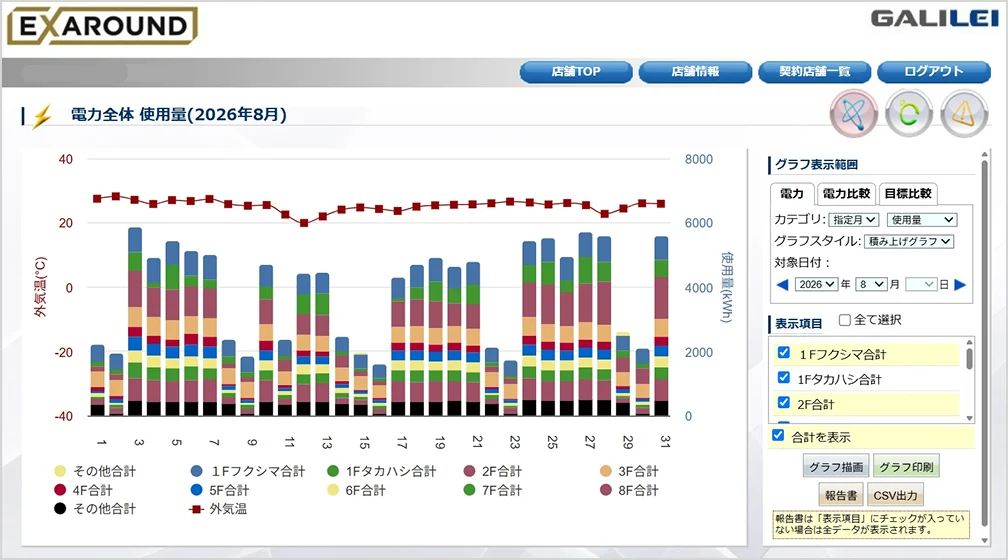
Task: Click the 2F合計 legend dot
Action: click(469, 471)
